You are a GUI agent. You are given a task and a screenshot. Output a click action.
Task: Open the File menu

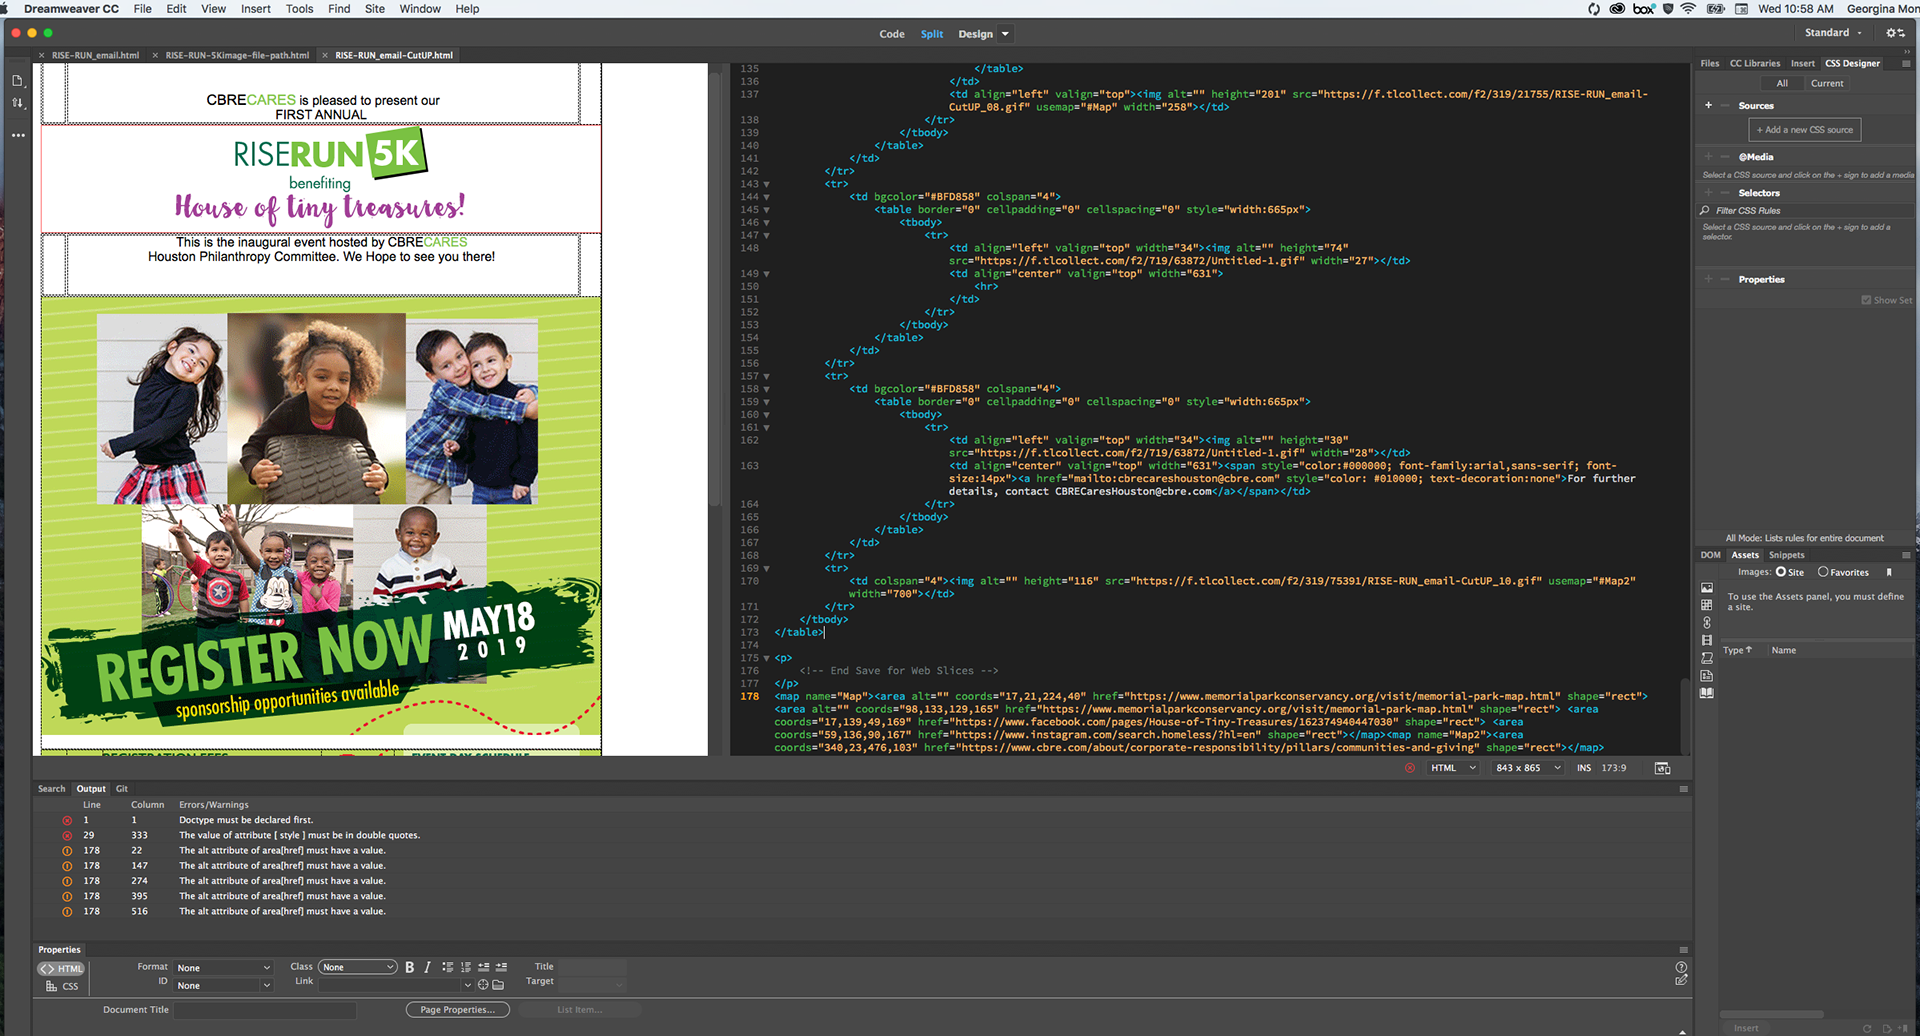[143, 9]
